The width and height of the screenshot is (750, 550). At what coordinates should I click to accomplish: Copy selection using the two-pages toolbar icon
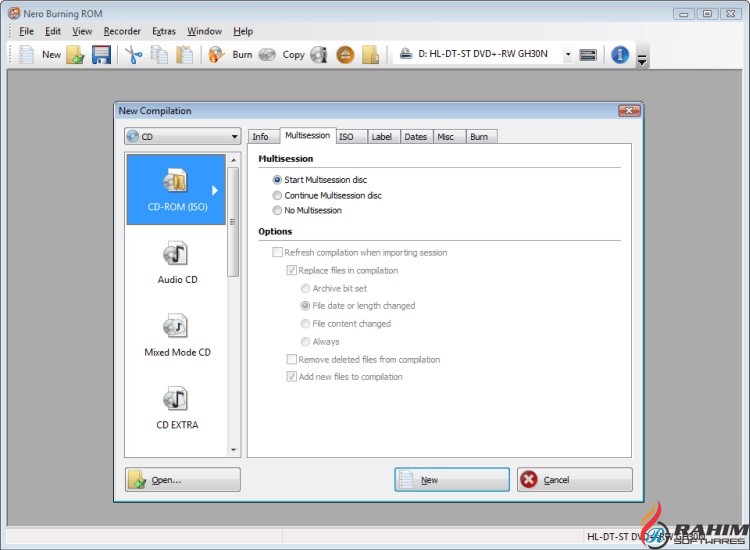point(159,55)
